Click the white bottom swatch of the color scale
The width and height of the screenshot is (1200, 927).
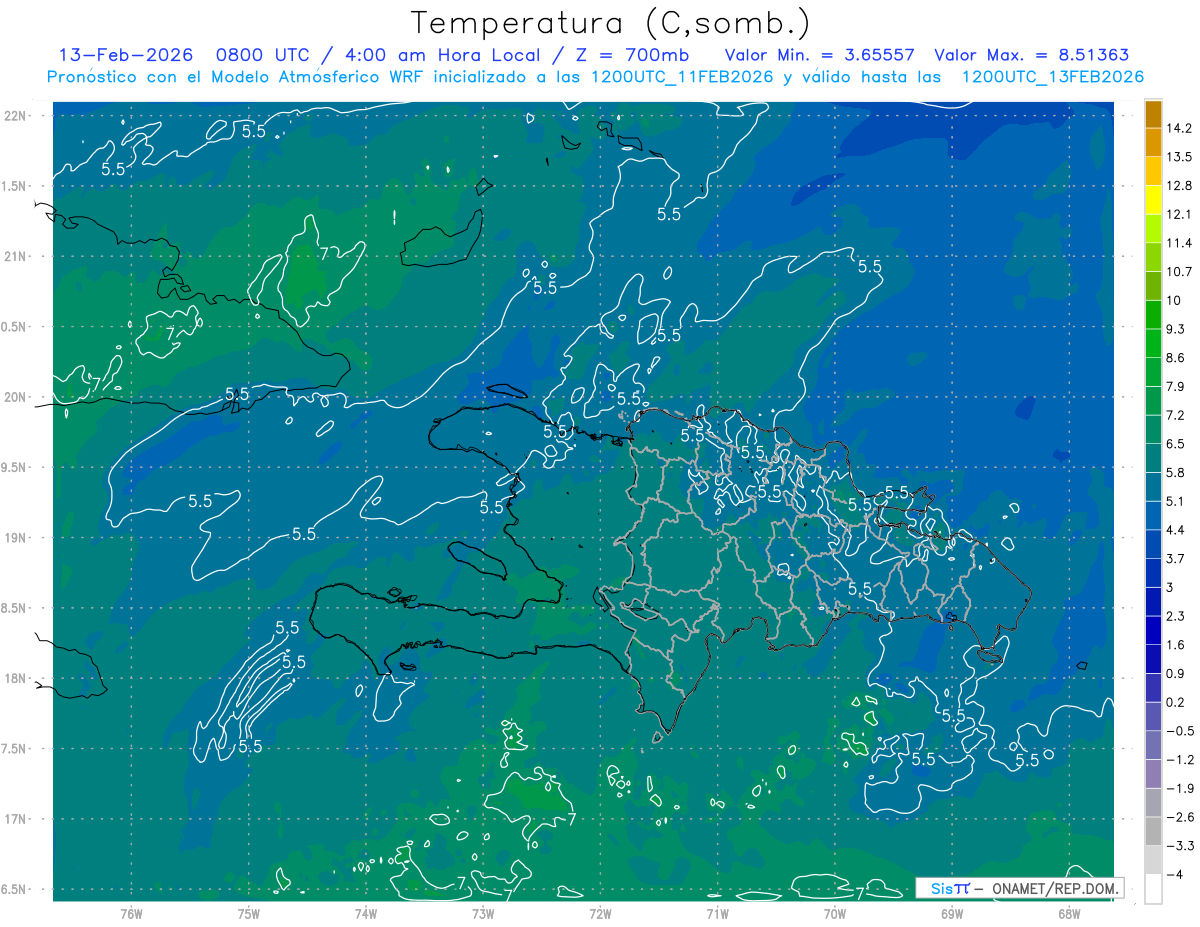(1153, 889)
